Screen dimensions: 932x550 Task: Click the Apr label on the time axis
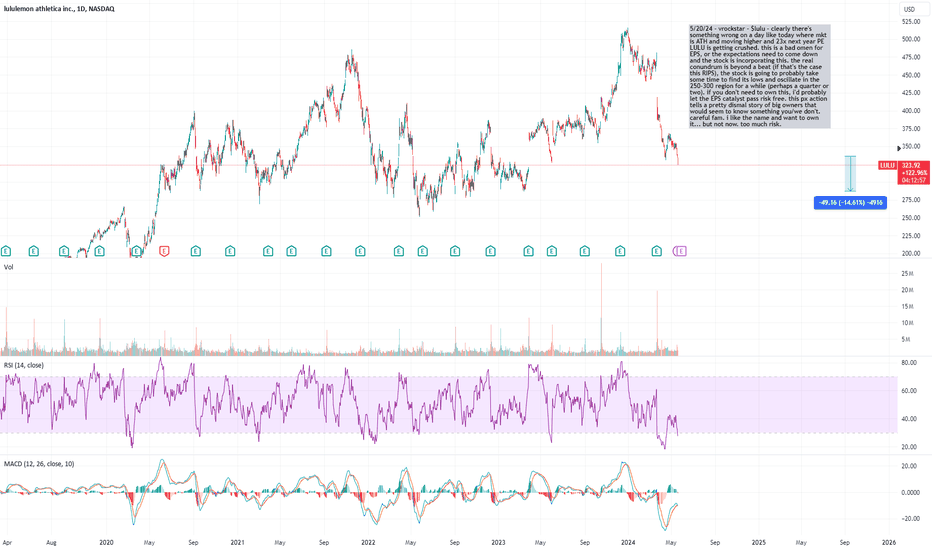[7, 542]
